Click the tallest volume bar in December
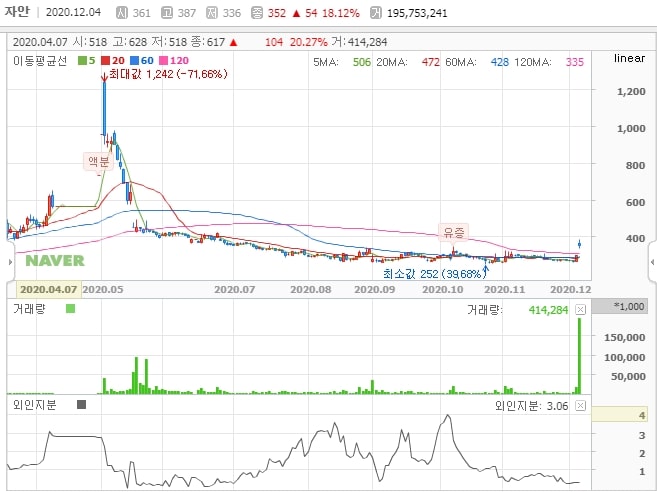The width and height of the screenshot is (657, 492). (580, 356)
